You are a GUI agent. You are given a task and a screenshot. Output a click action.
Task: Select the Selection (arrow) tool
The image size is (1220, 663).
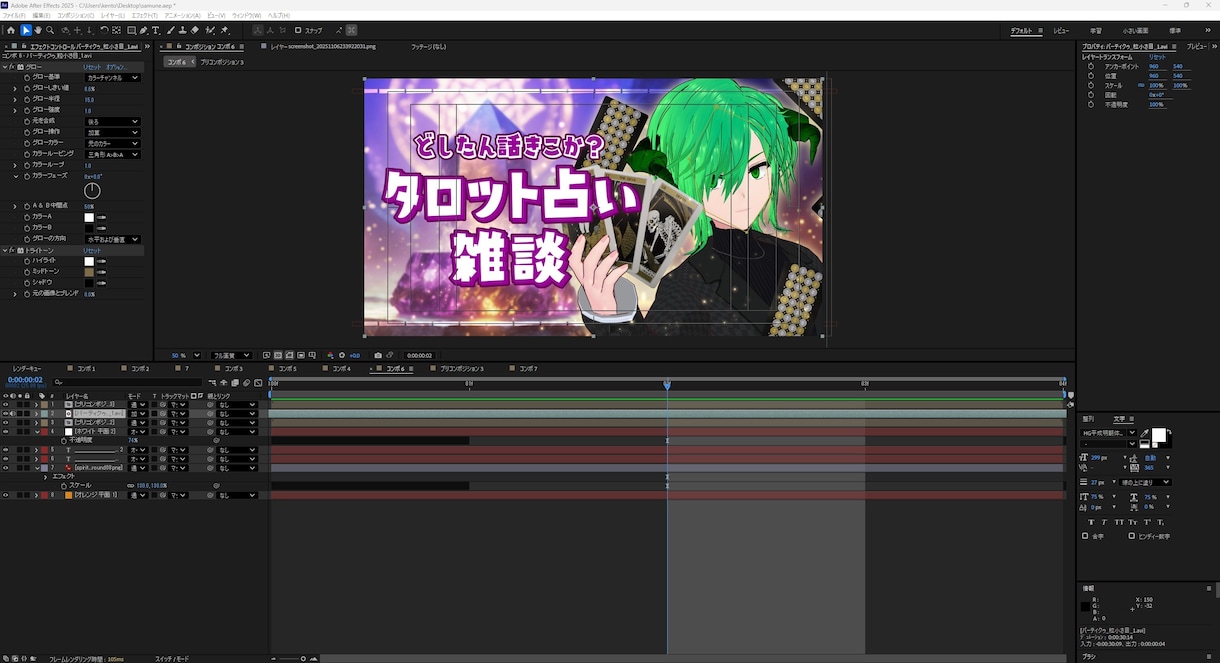(26, 30)
